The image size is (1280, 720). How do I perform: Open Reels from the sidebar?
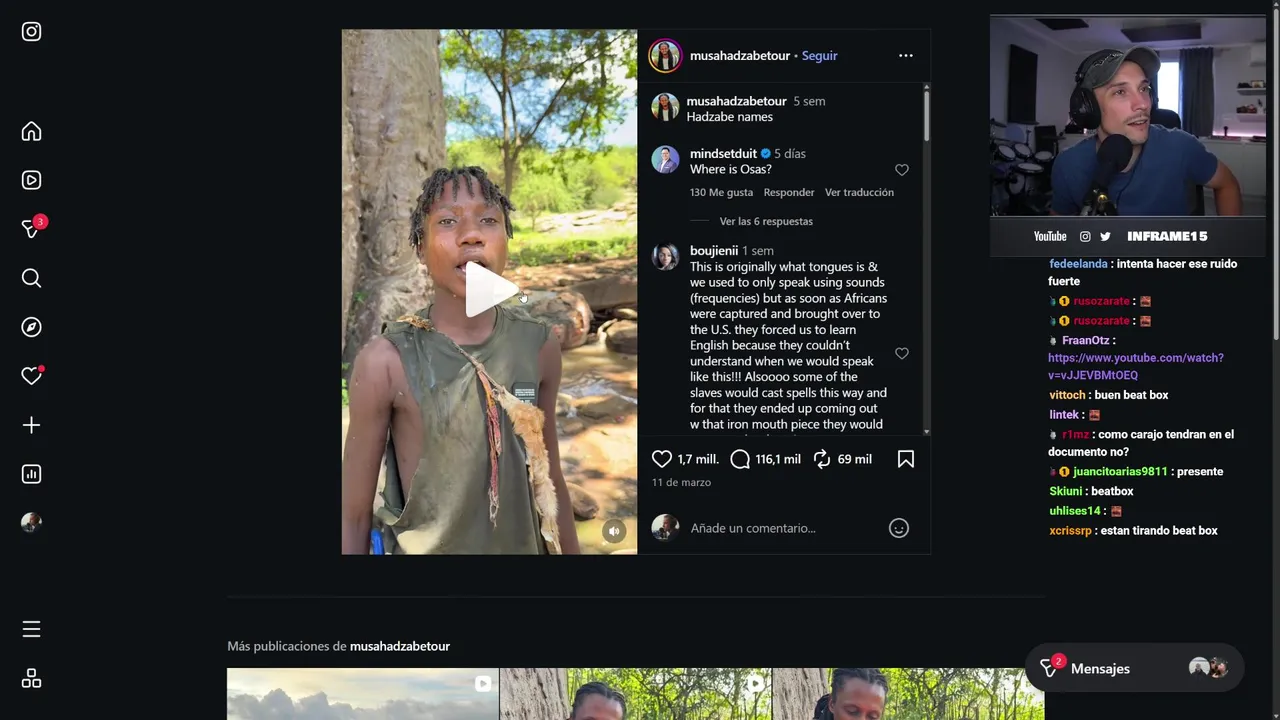[x=31, y=180]
